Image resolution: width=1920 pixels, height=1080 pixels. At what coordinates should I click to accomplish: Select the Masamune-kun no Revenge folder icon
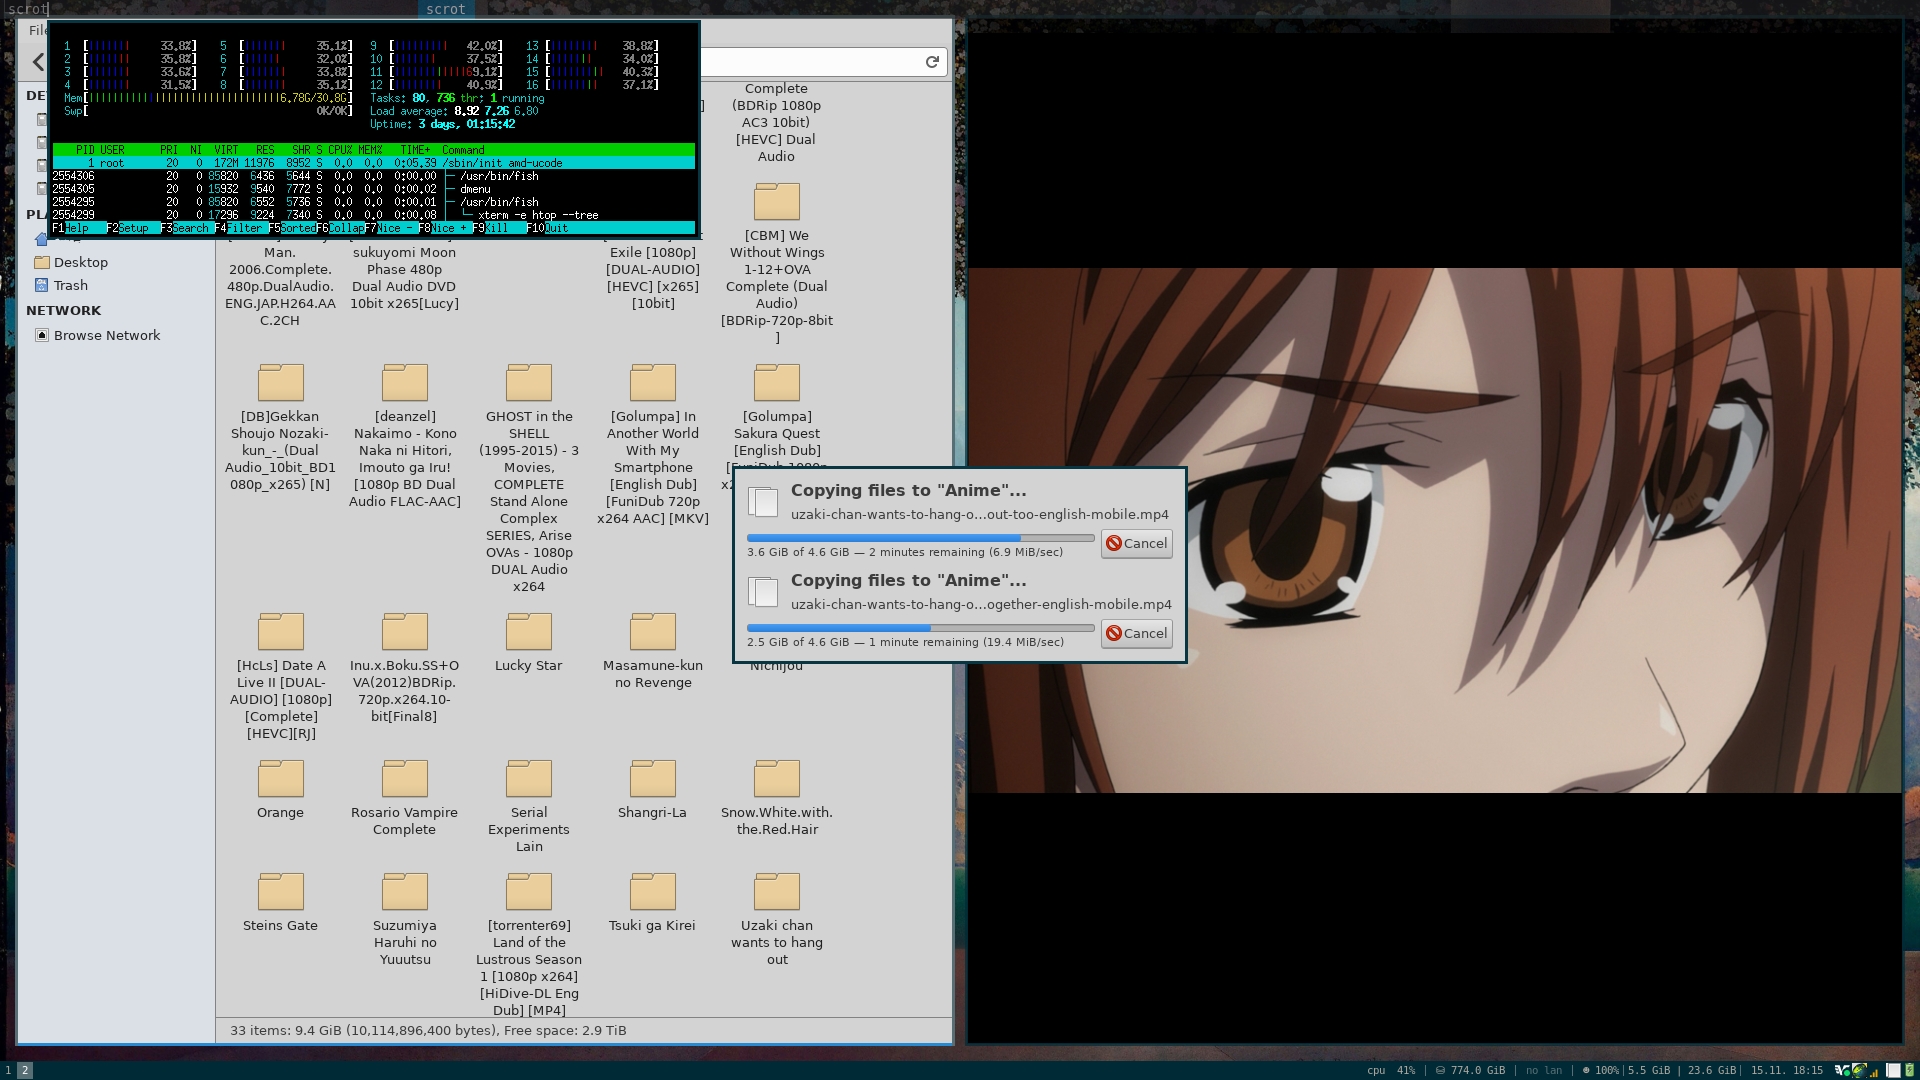[x=652, y=631]
